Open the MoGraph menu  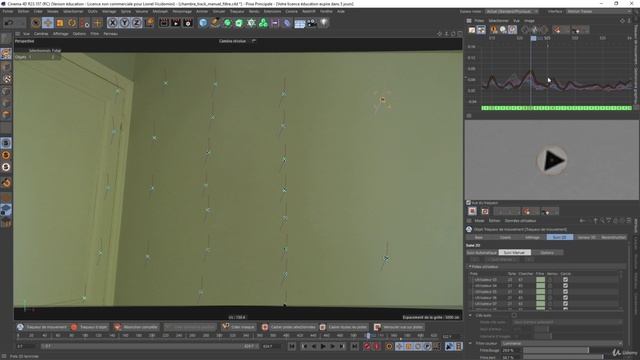coord(160,11)
